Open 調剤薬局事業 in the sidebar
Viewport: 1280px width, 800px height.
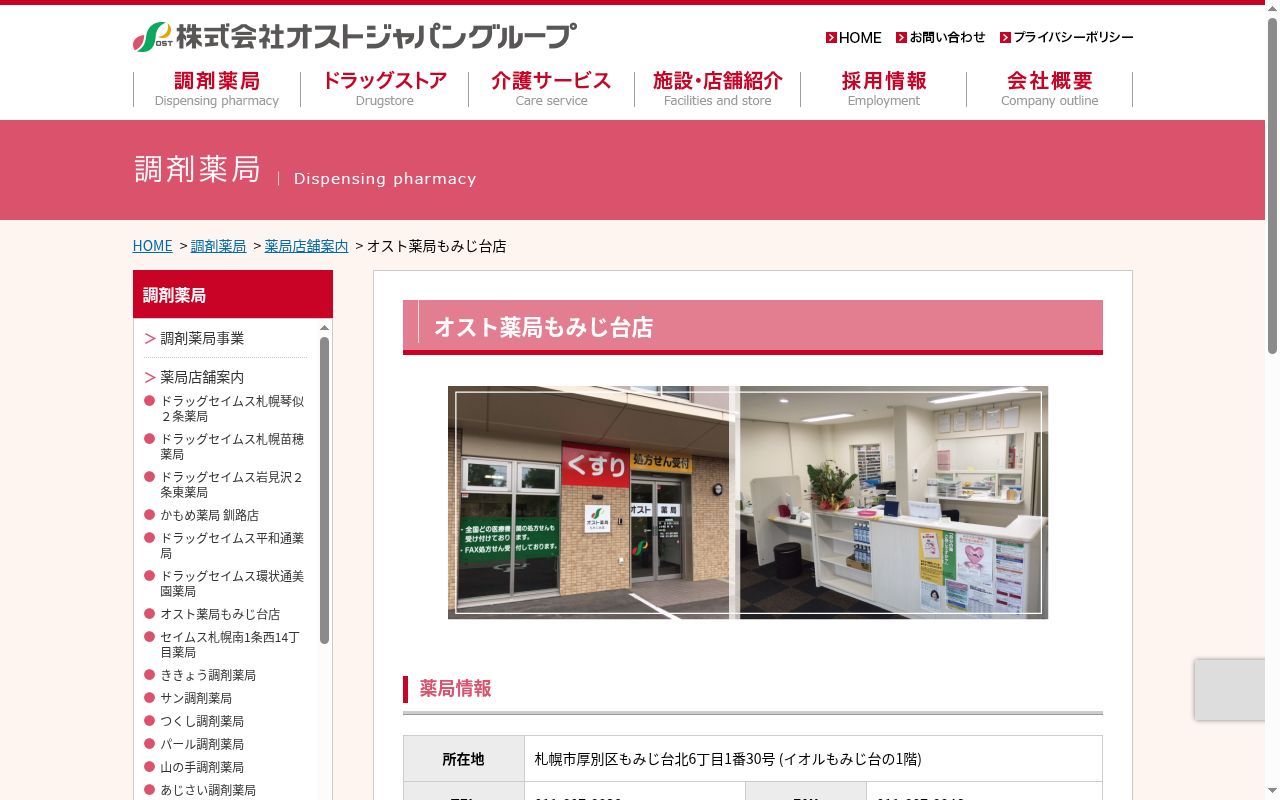pos(202,338)
